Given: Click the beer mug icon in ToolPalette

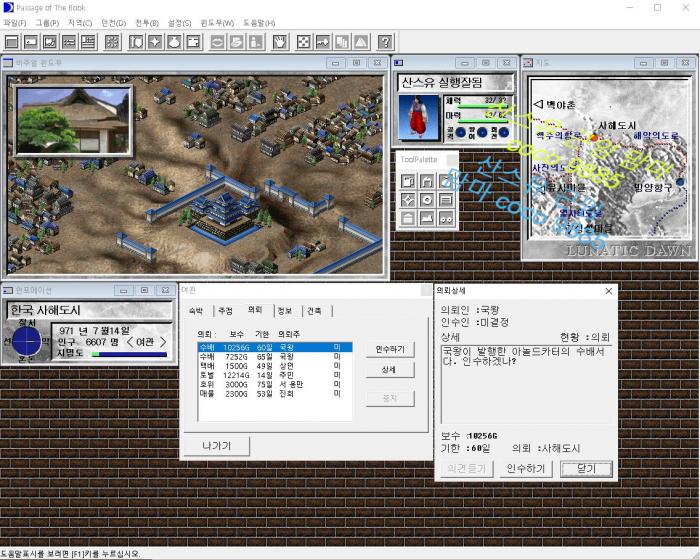Looking at the screenshot, I should (x=408, y=181).
